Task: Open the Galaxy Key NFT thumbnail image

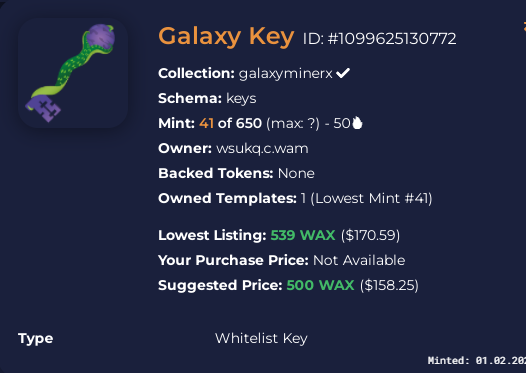Action: click(x=73, y=73)
